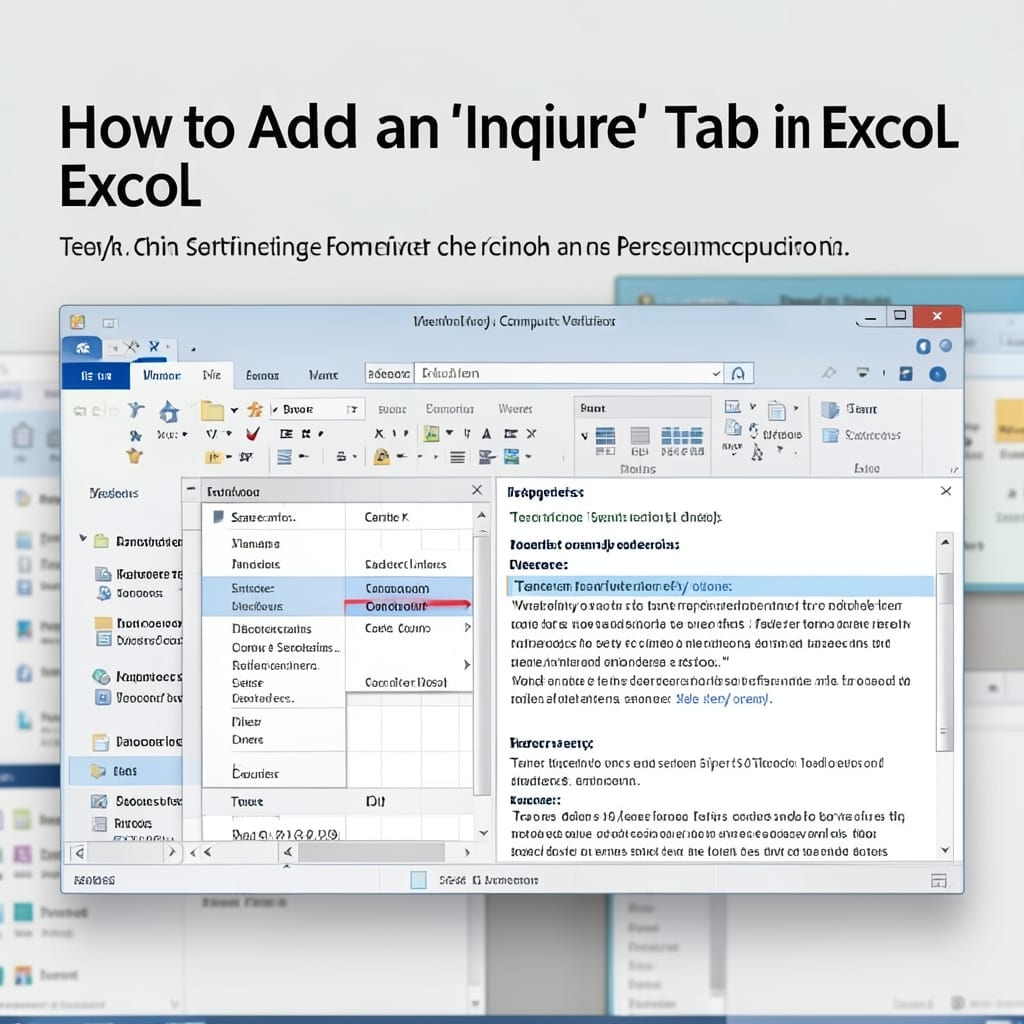Open the address field dropdown chevron

pyautogui.click(x=716, y=374)
